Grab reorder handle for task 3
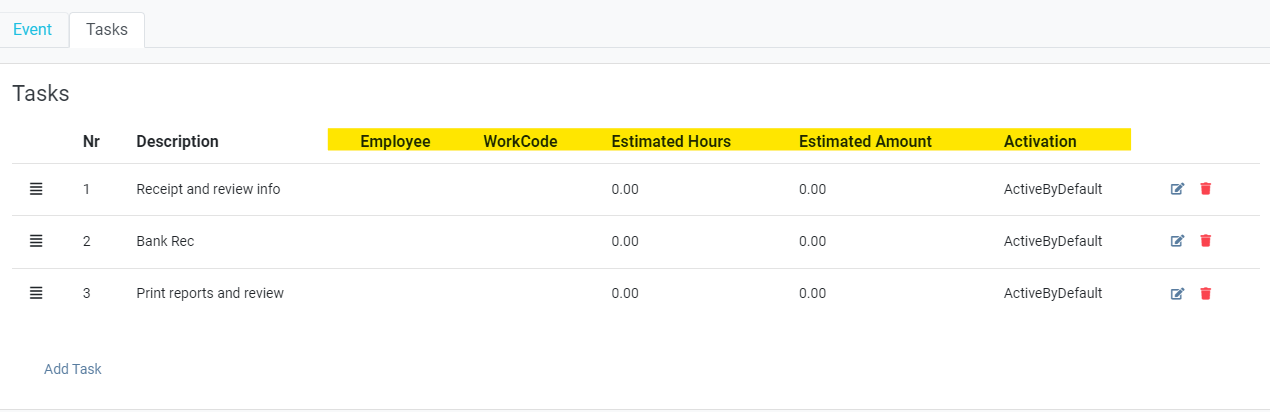 pos(36,293)
